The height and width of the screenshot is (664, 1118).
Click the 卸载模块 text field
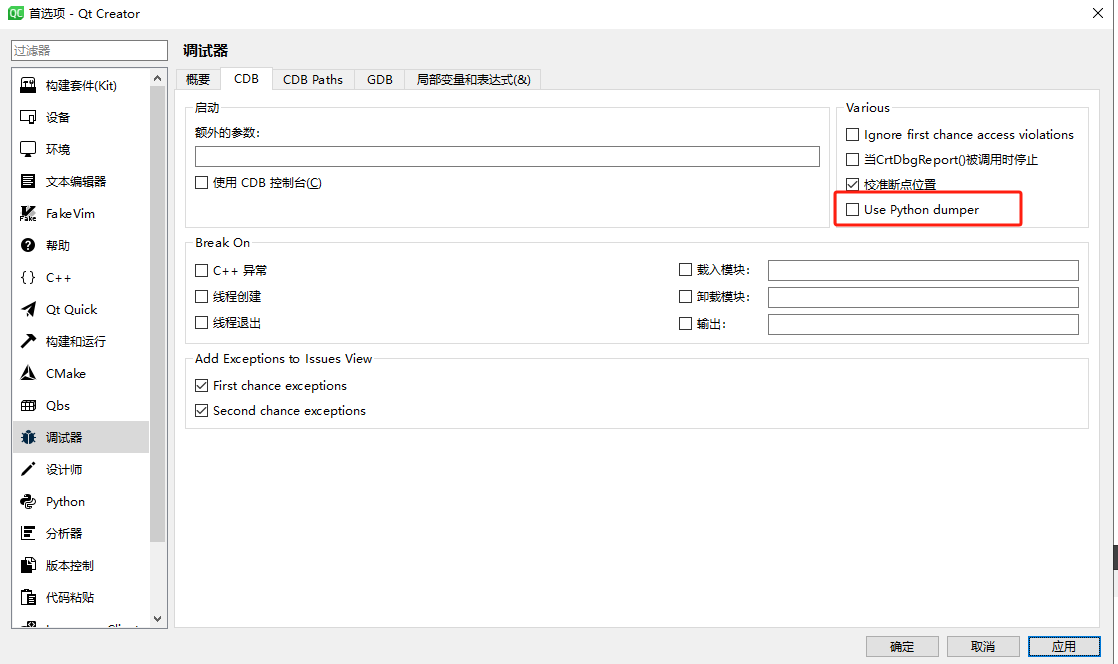[923, 297]
